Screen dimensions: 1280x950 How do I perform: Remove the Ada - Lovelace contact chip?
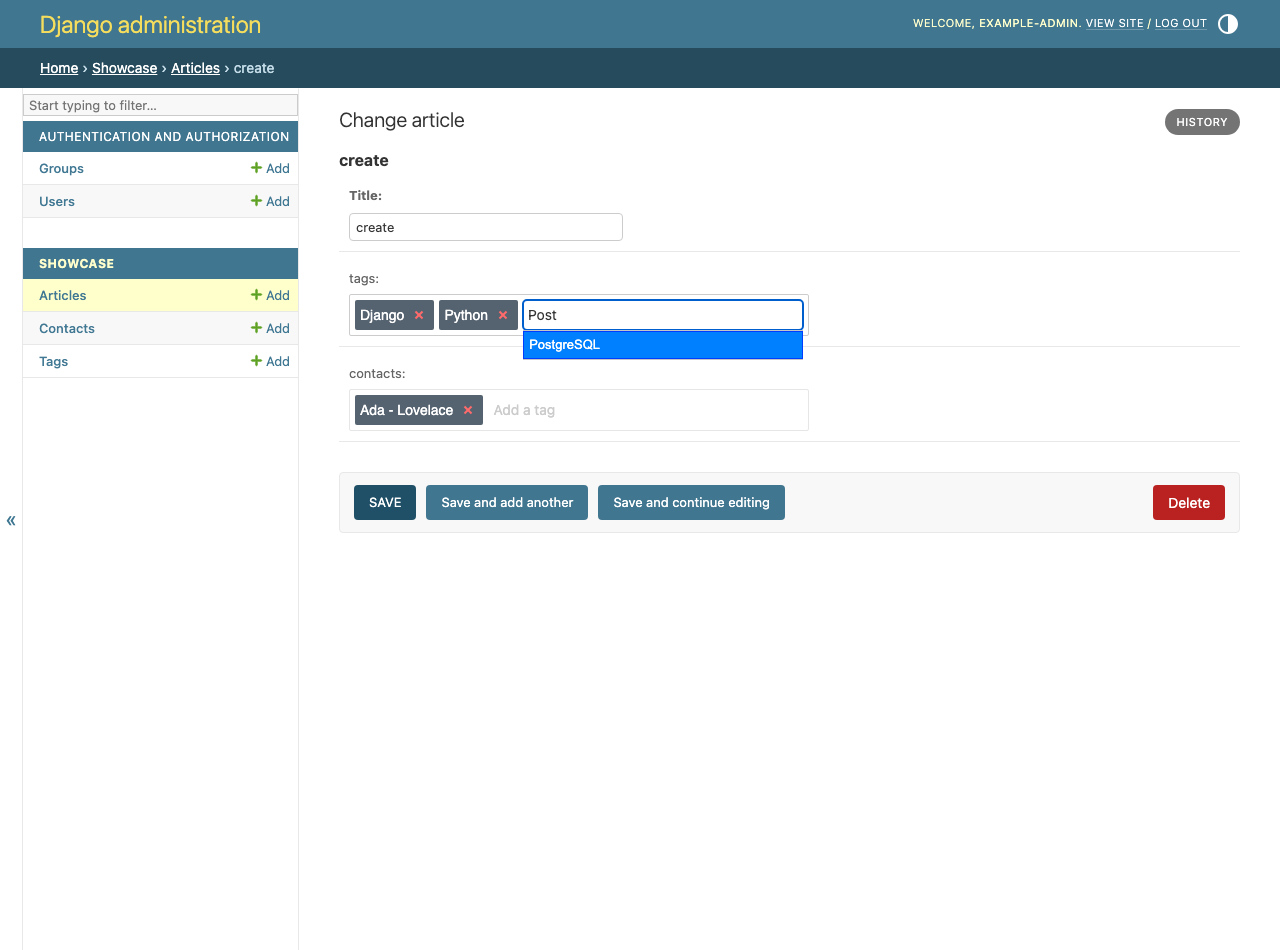(x=467, y=410)
